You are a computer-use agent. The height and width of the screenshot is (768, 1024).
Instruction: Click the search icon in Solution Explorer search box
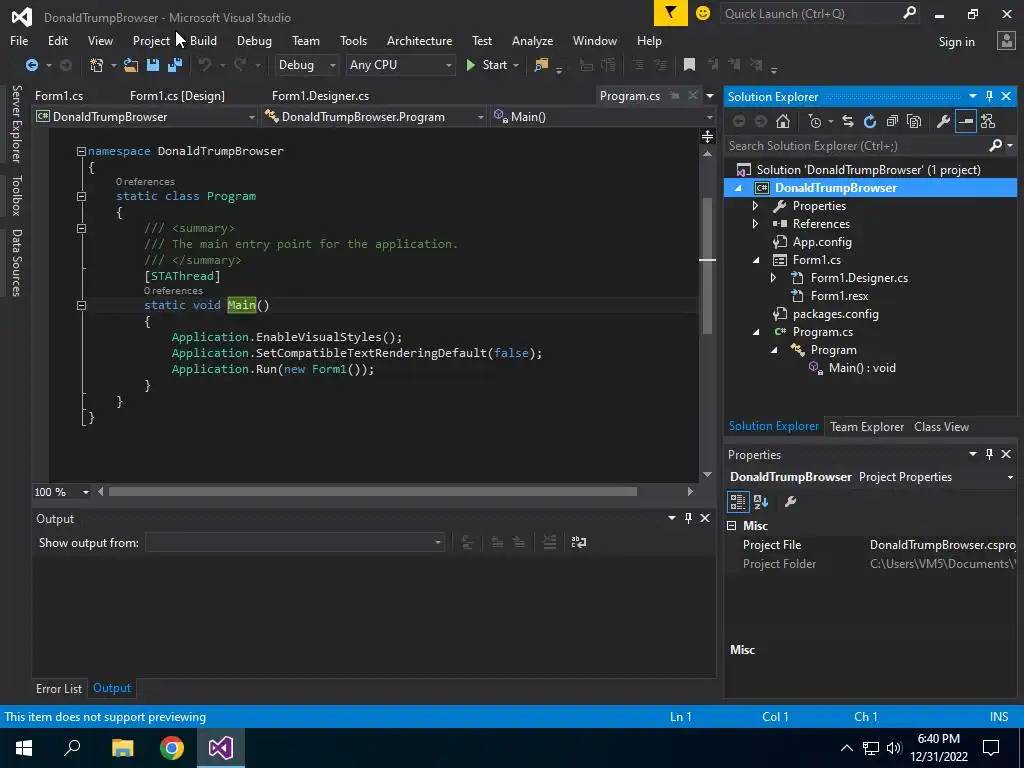pyautogui.click(x=995, y=146)
